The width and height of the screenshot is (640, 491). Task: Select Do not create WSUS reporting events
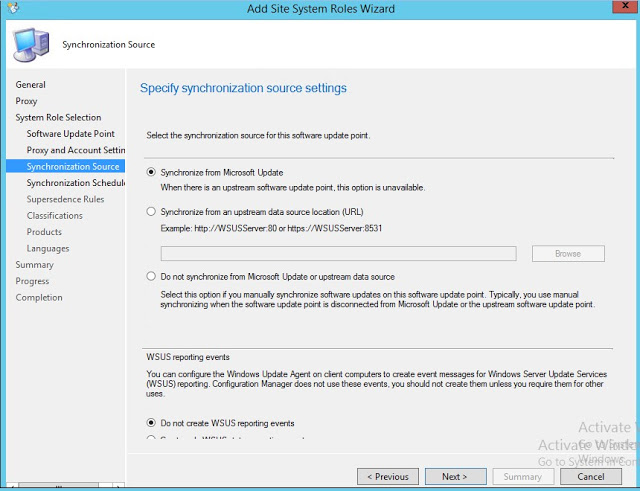tap(152, 422)
